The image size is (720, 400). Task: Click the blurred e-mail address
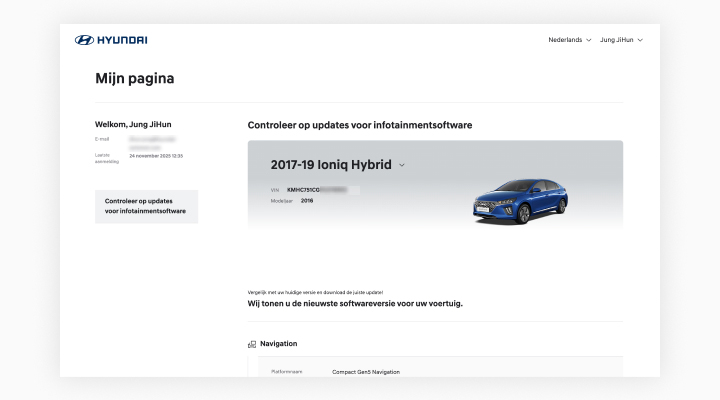pos(152,142)
